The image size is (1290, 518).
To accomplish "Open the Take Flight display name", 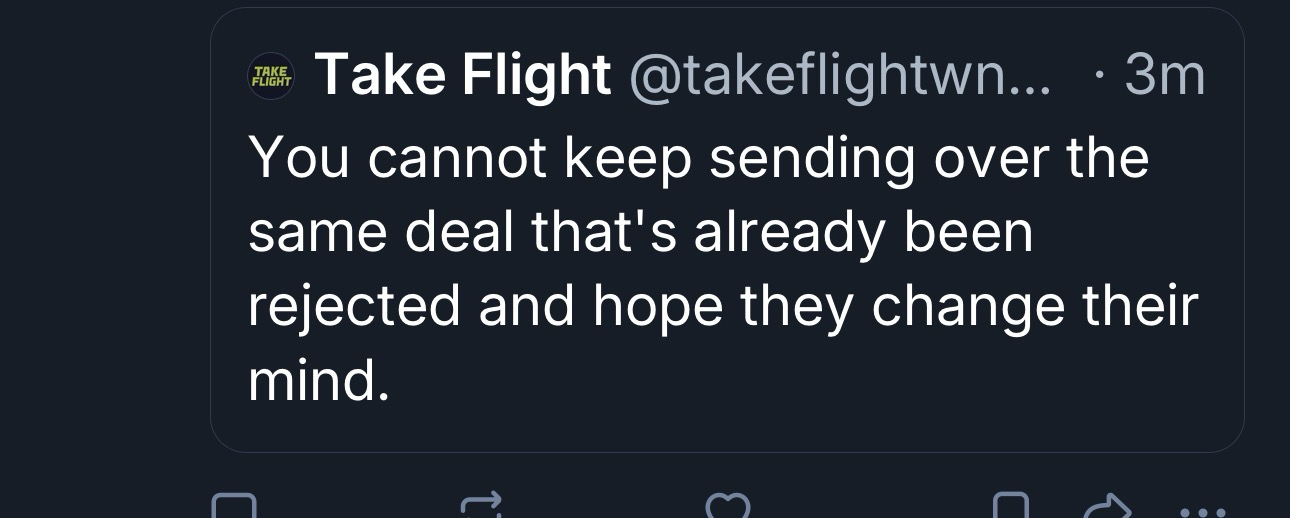I will point(463,76).
